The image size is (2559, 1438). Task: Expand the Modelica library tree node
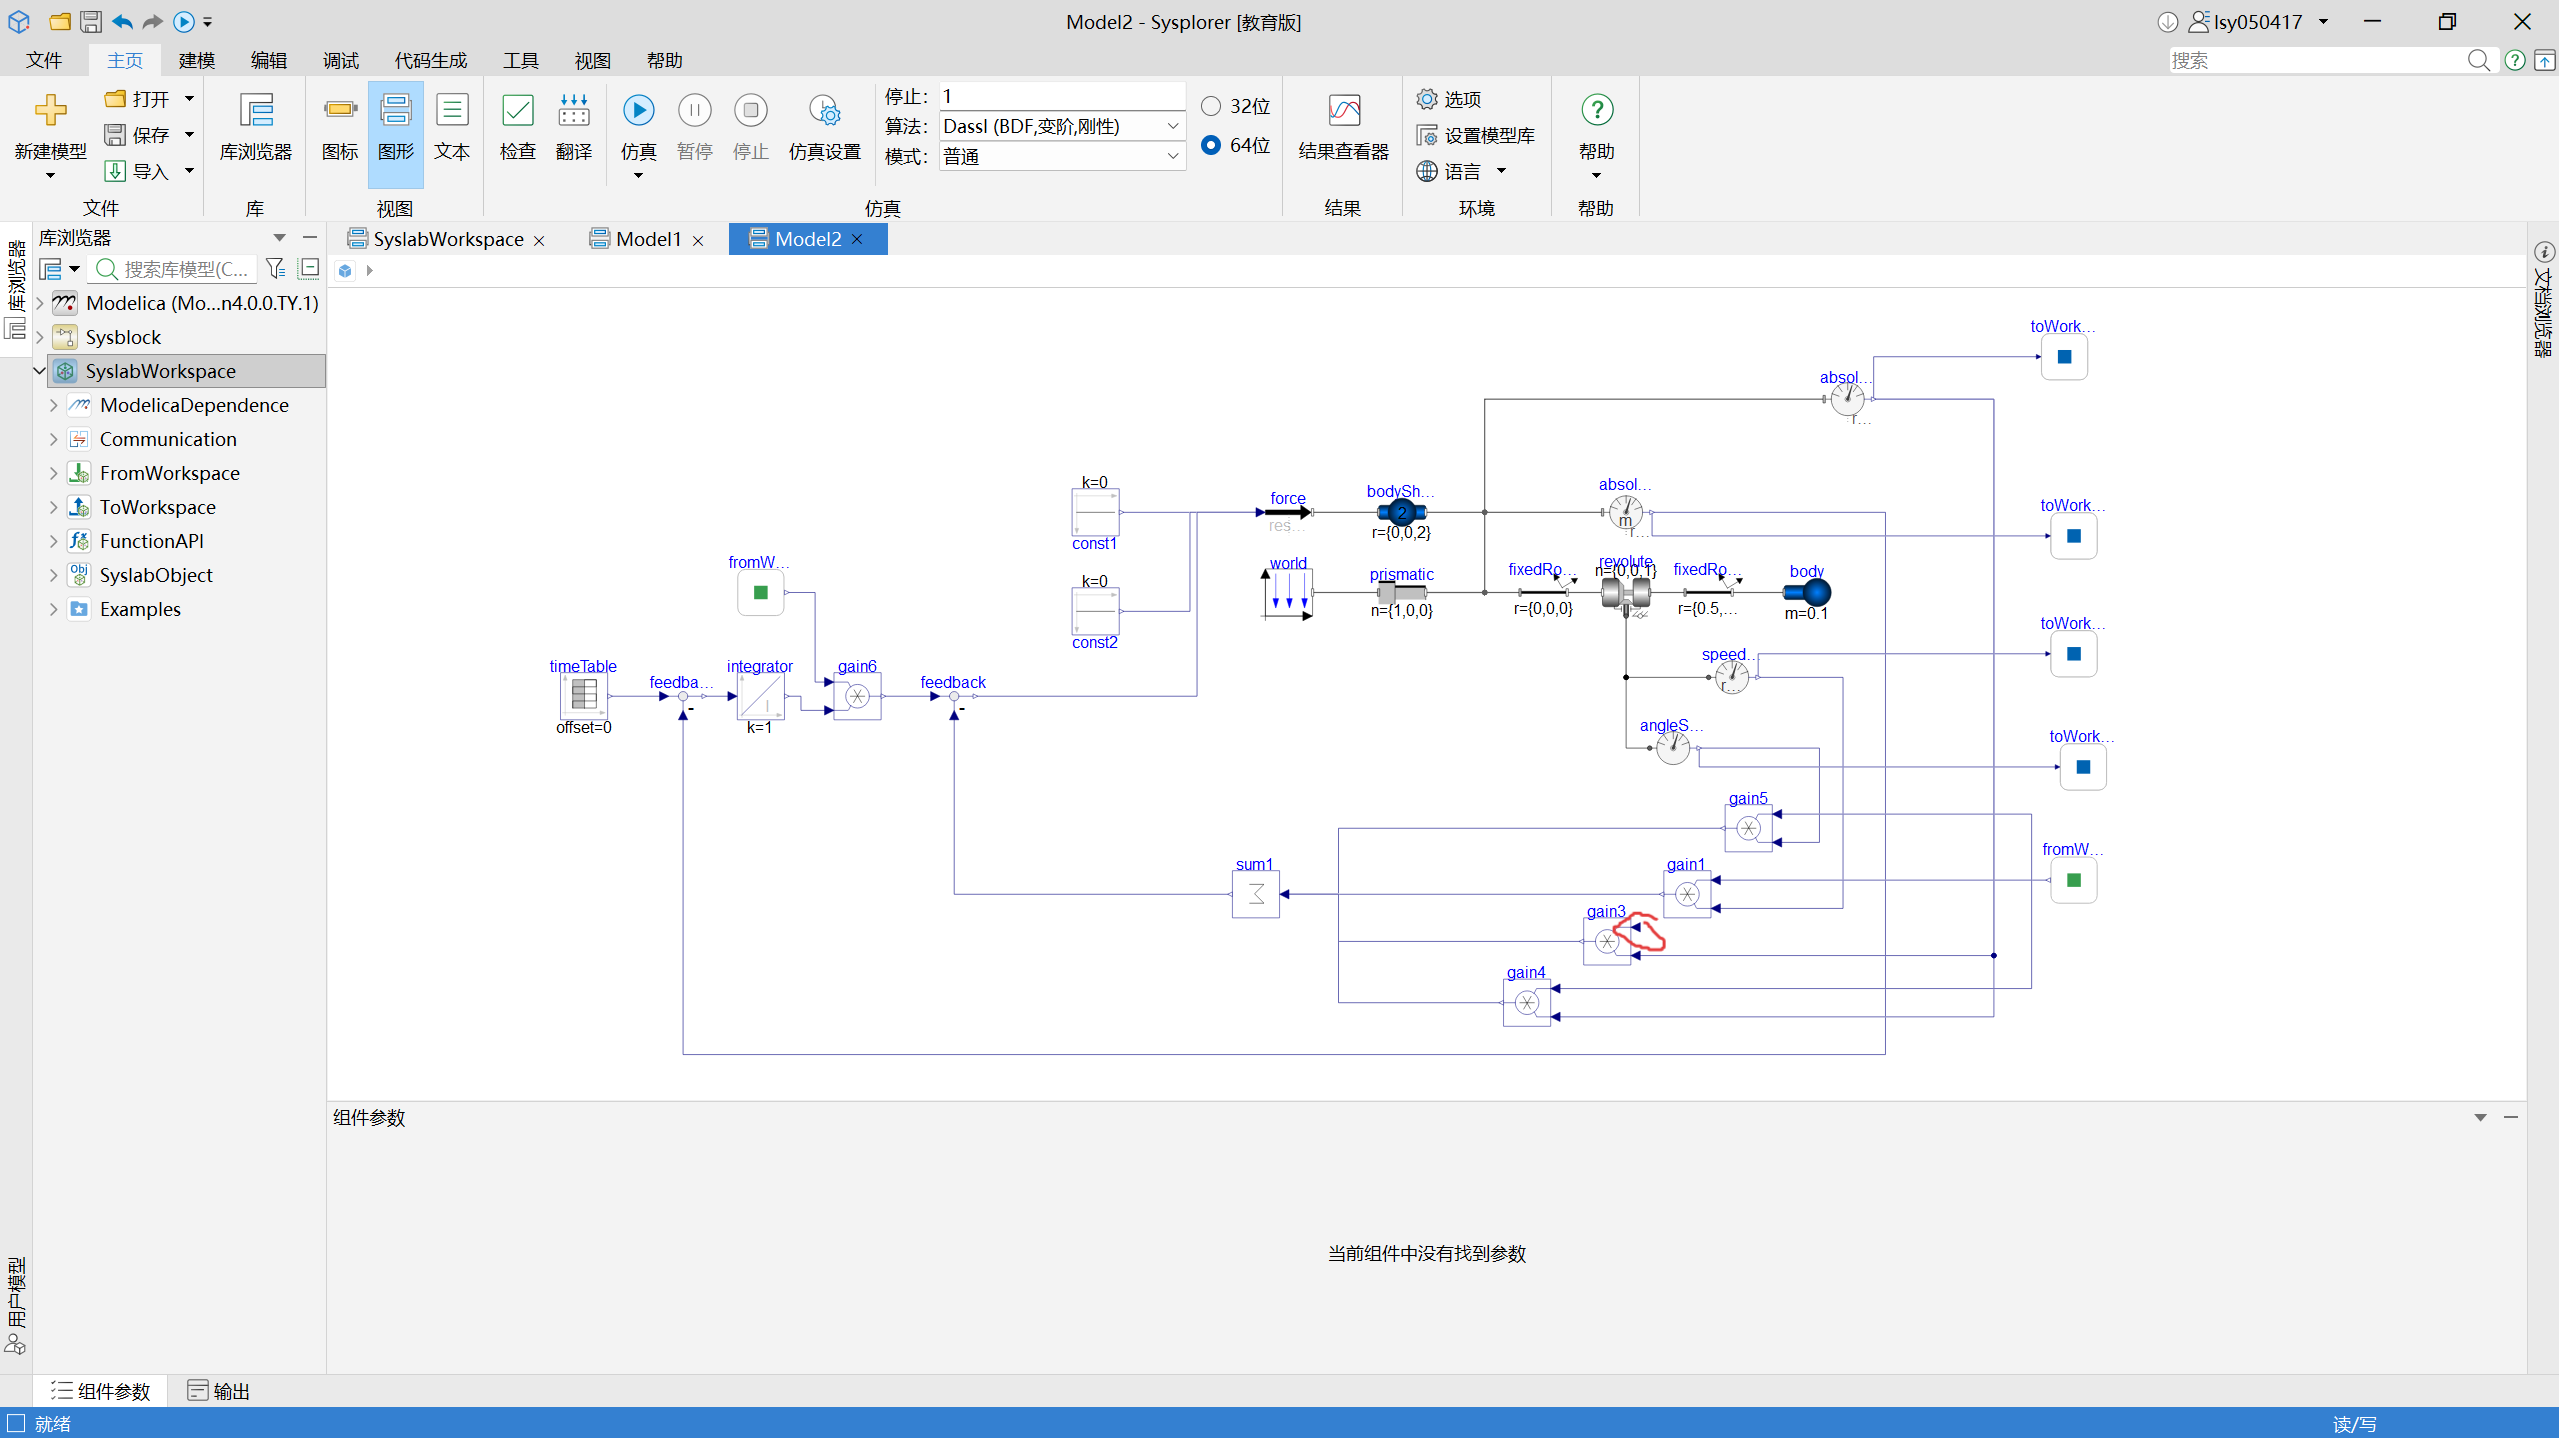click(40, 303)
